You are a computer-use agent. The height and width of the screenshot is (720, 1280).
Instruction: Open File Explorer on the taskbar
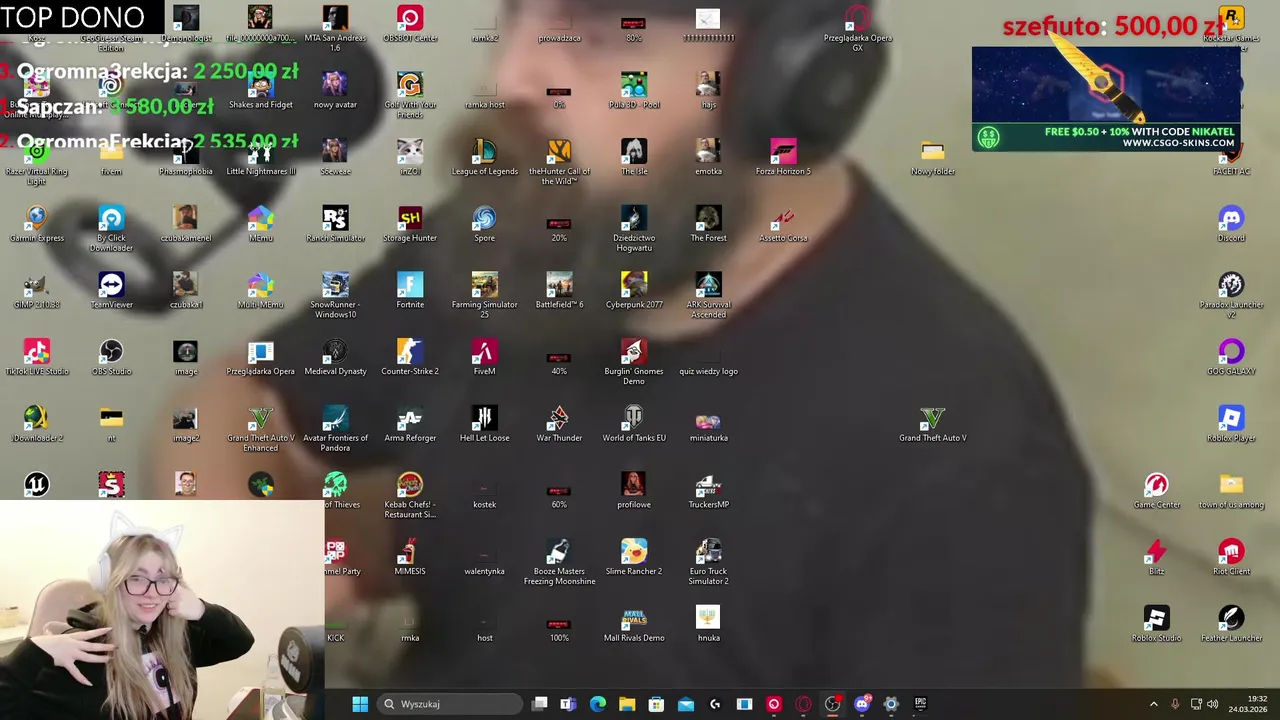627,704
